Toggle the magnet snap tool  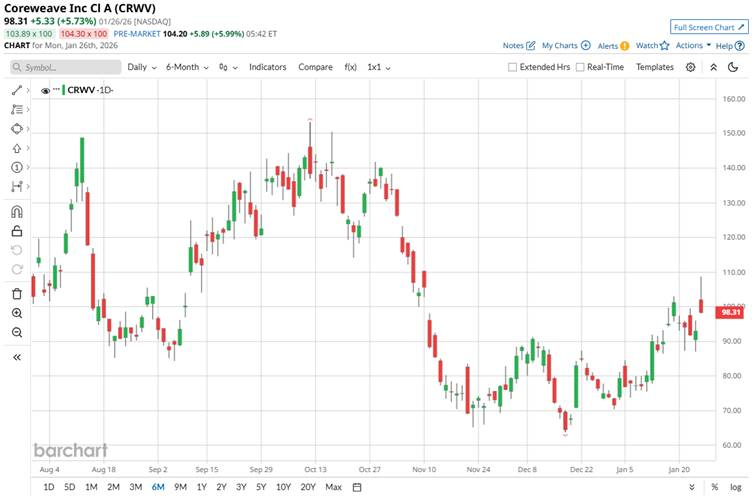pos(17,212)
